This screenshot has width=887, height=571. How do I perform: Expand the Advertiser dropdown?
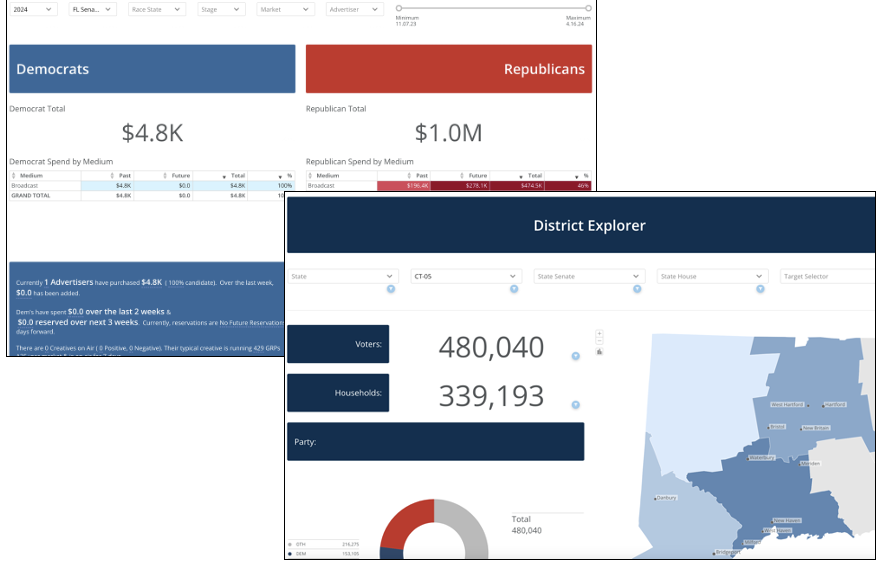pyautogui.click(x=355, y=9)
